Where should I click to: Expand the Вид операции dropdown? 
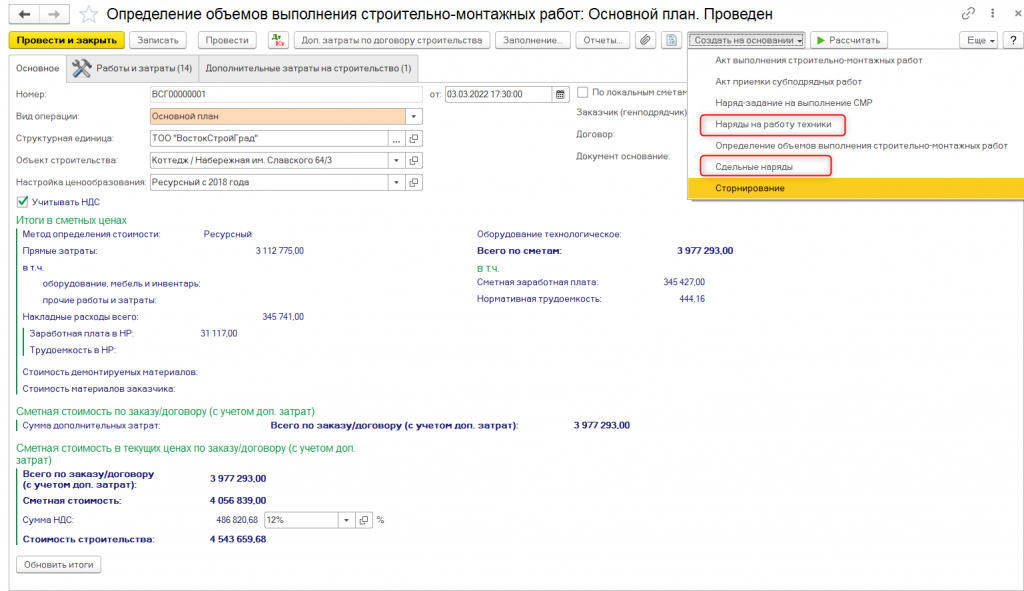click(x=413, y=116)
